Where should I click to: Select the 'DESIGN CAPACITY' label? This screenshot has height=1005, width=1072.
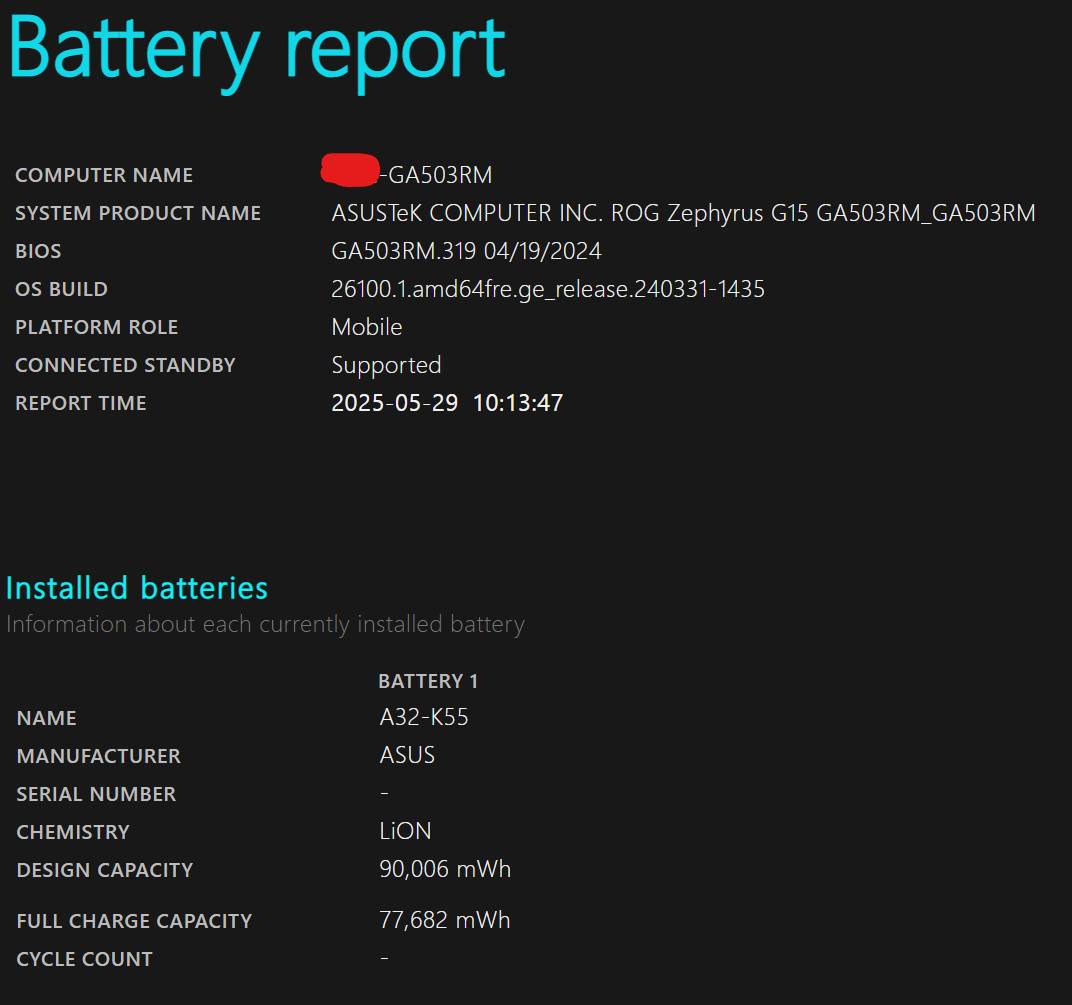pos(105,870)
